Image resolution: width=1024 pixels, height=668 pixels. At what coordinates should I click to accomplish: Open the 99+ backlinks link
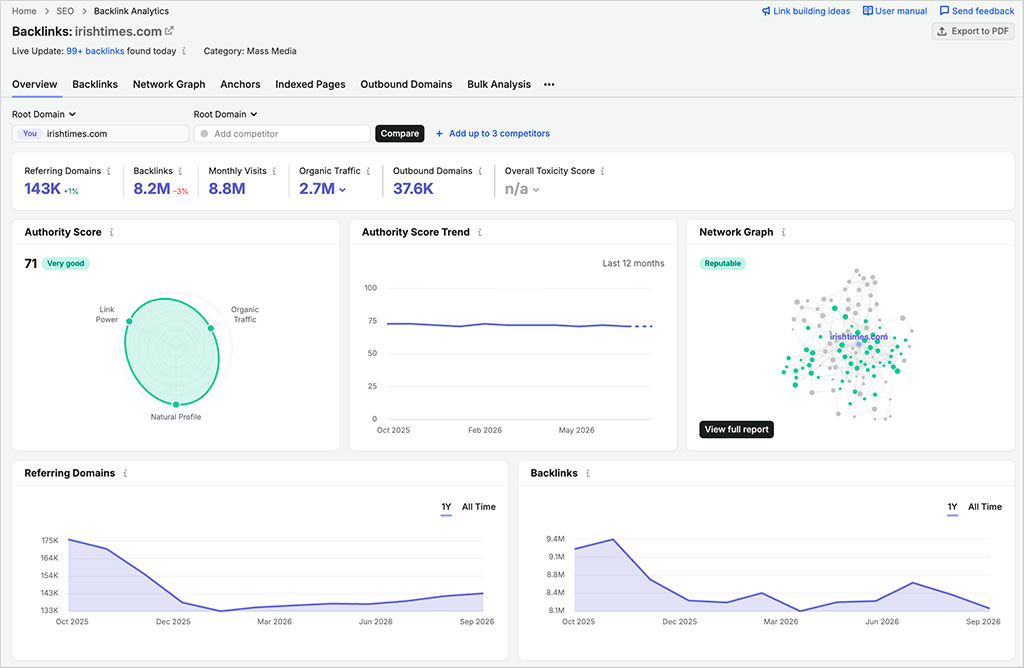coord(95,51)
